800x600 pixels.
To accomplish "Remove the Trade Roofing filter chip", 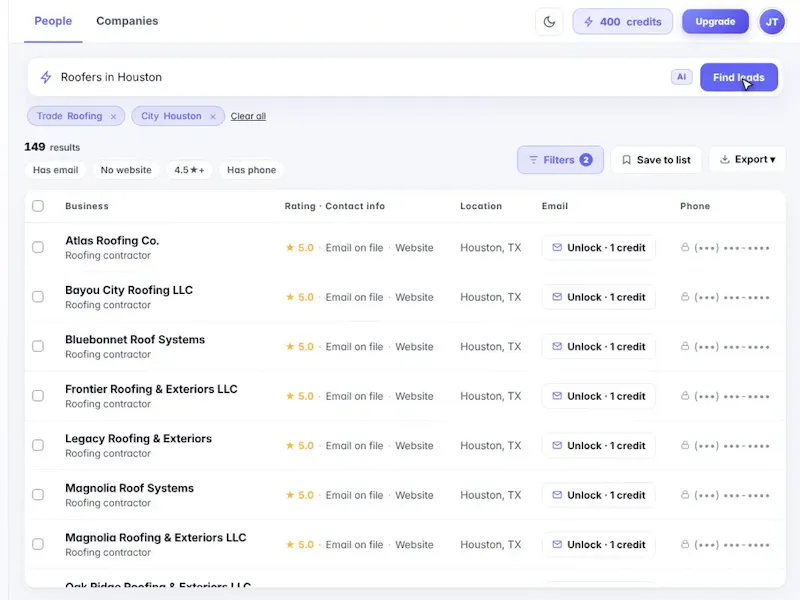I will coord(113,117).
